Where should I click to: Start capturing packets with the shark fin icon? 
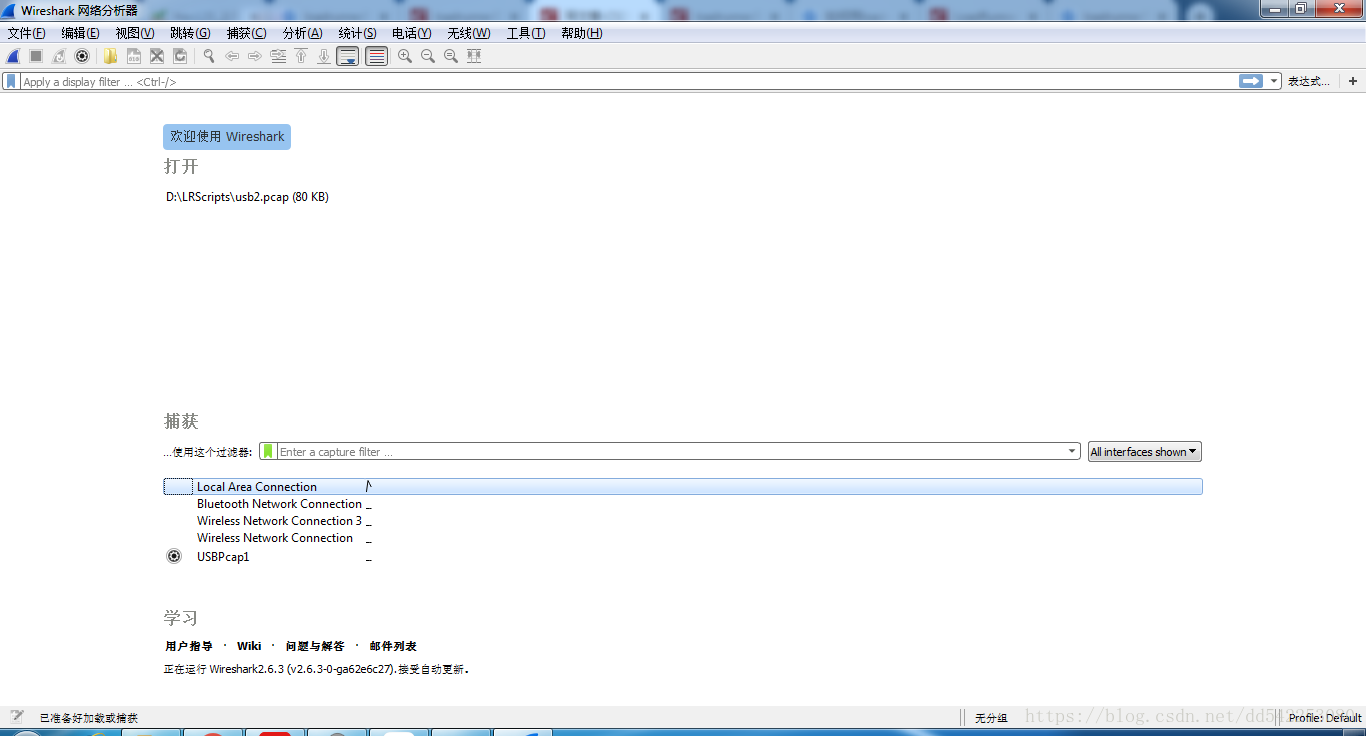tap(13, 56)
